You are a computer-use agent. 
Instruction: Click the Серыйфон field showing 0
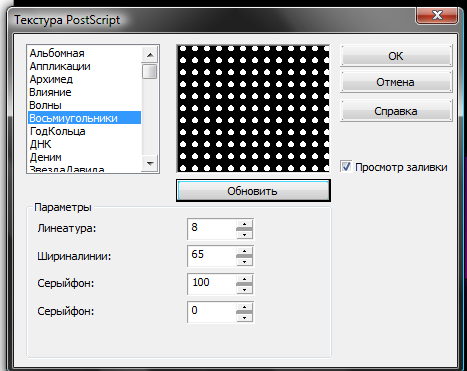[212, 312]
